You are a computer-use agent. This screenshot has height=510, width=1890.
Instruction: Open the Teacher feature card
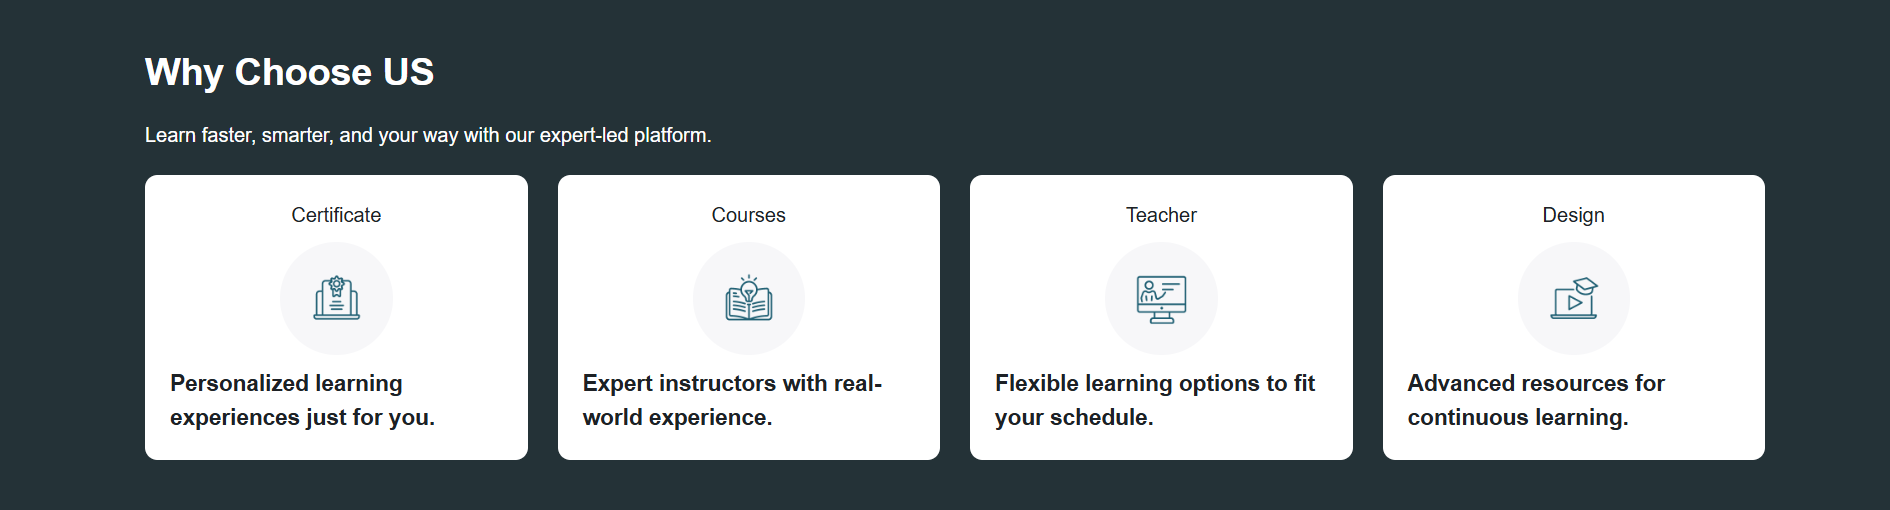(1161, 317)
